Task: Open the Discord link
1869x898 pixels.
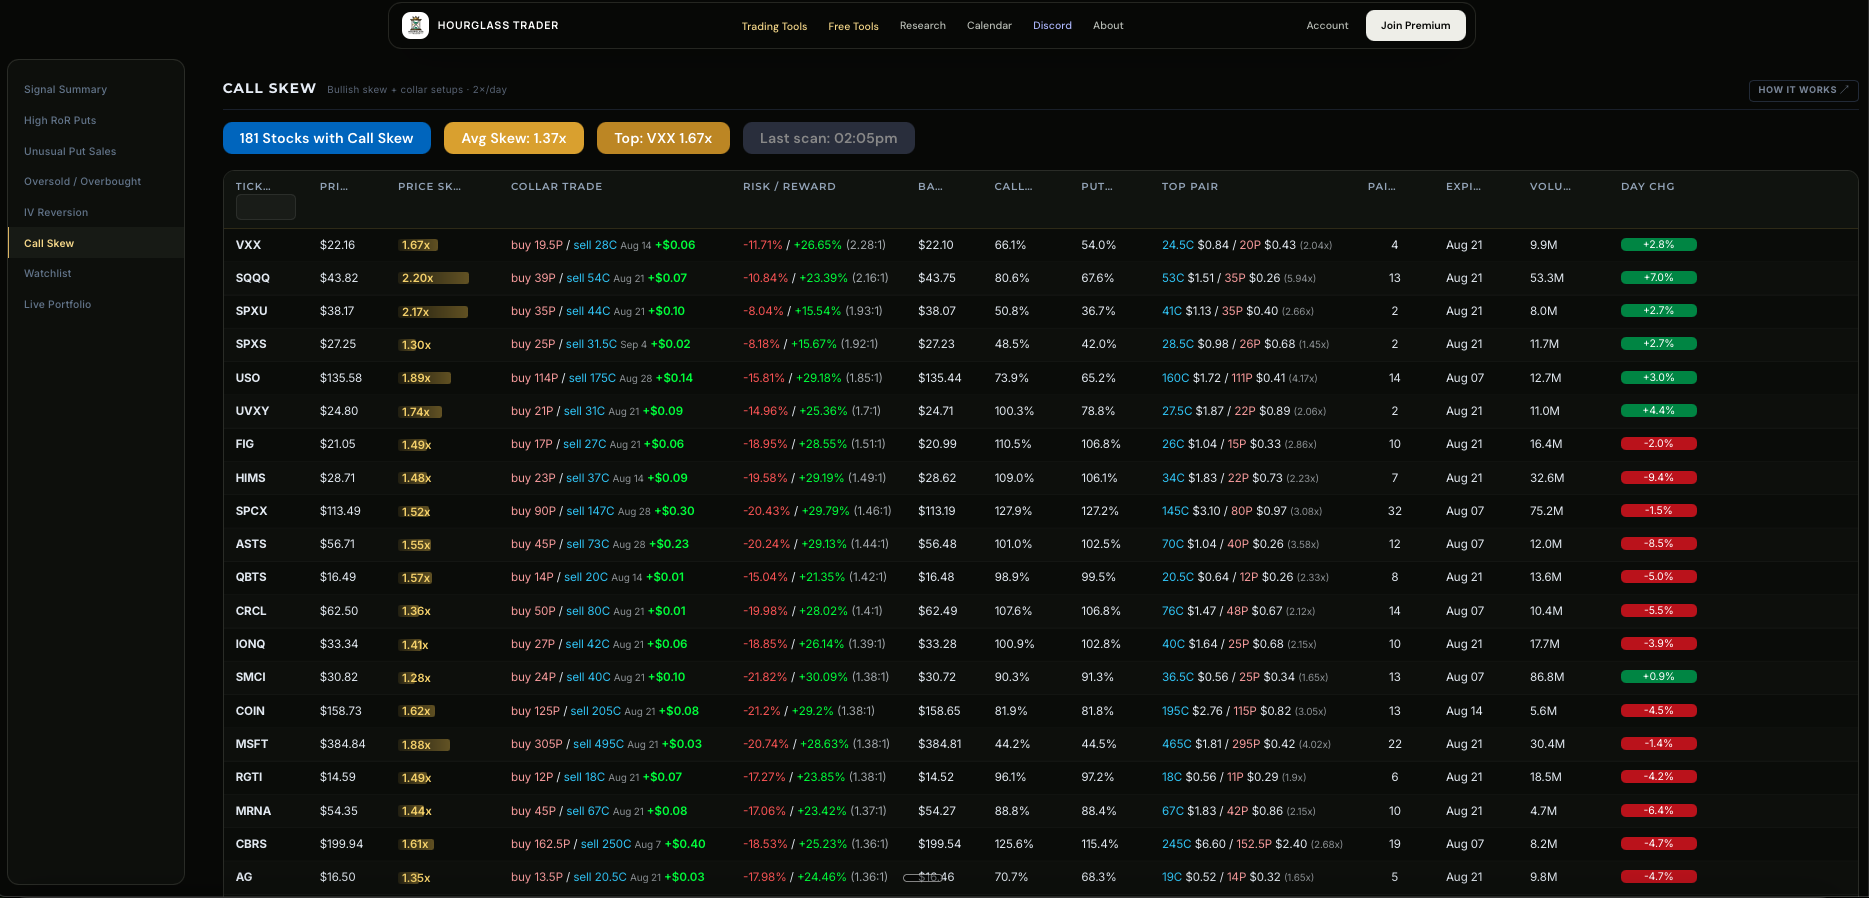Action: [x=1052, y=26]
